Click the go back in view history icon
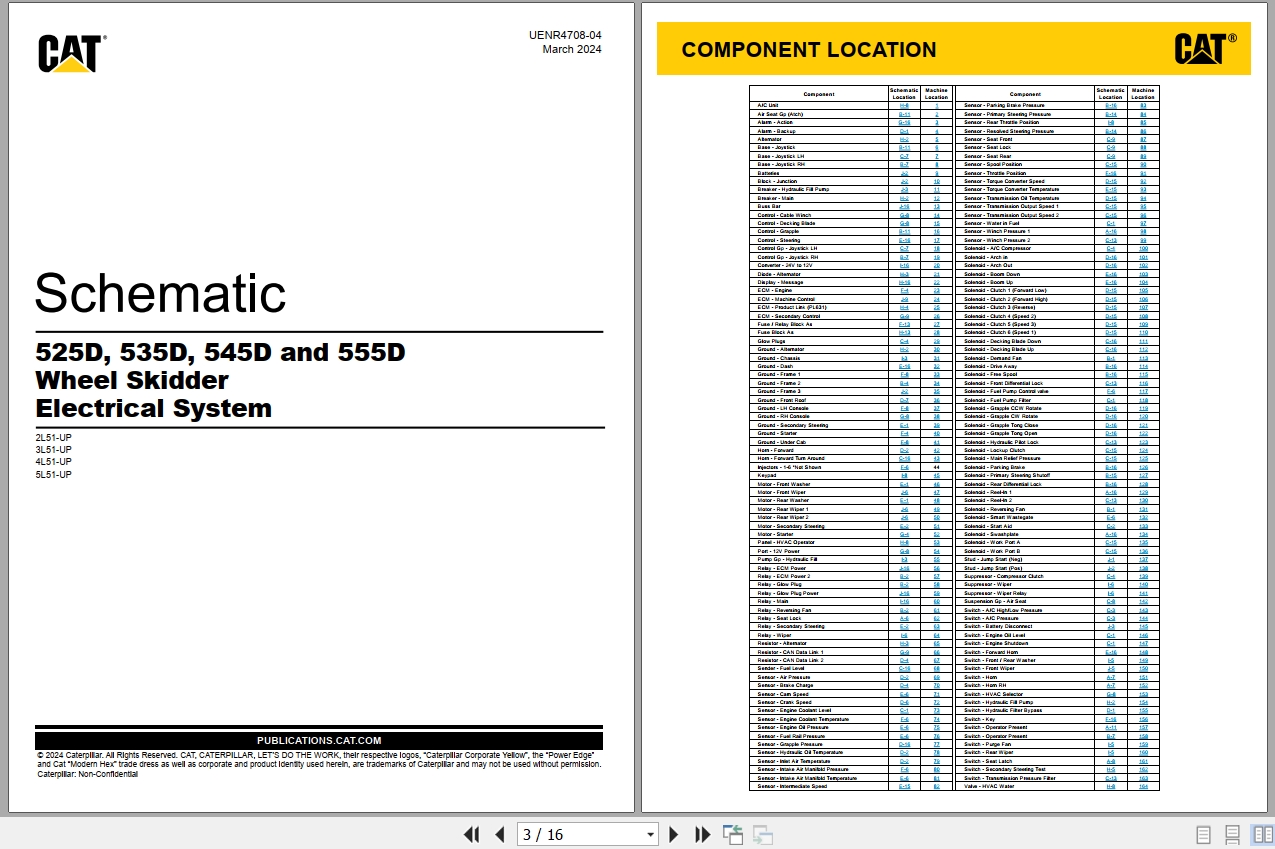Image resolution: width=1275 pixels, height=849 pixels. pos(732,834)
